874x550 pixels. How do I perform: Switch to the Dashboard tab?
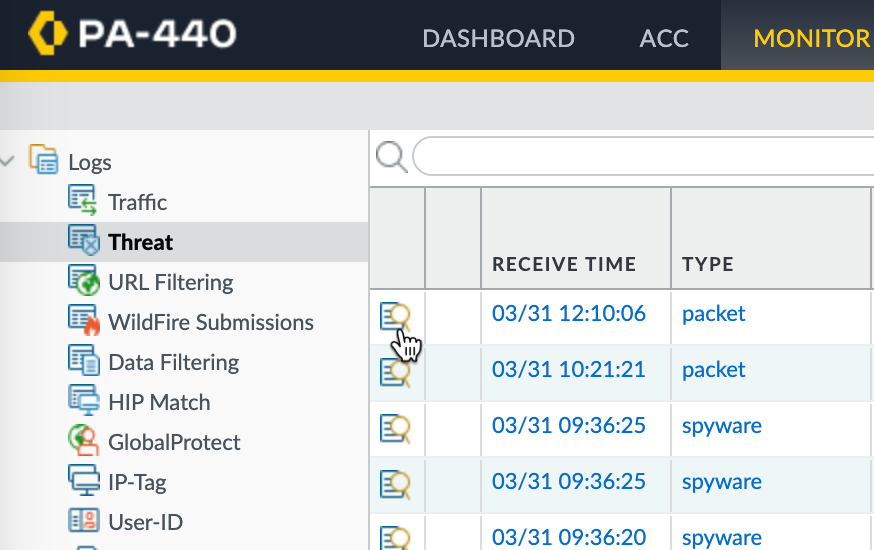tap(498, 39)
